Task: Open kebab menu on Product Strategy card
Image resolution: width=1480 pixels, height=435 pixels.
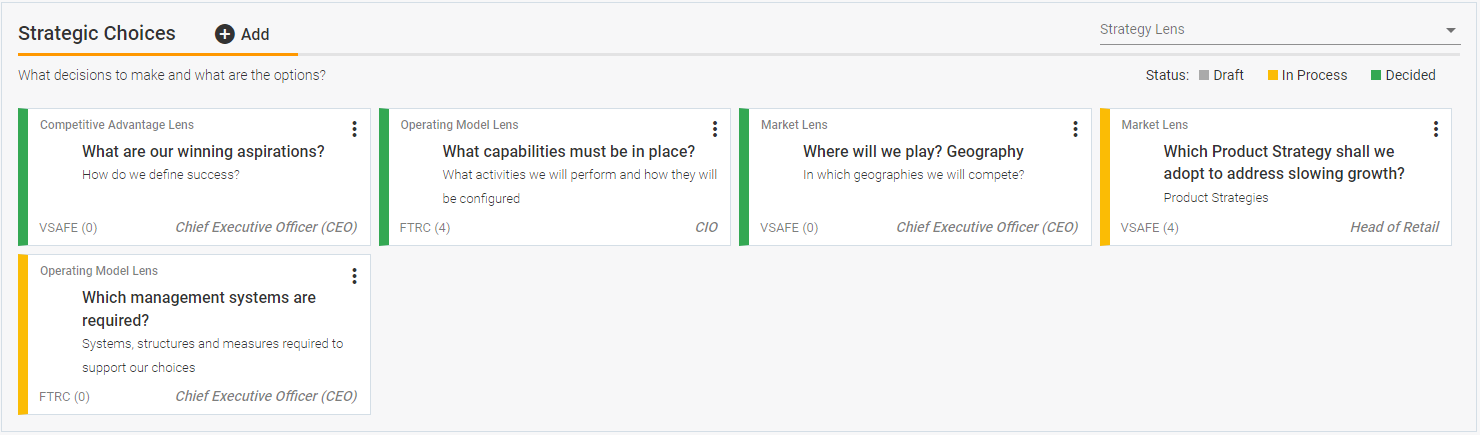Action: coord(1435,129)
